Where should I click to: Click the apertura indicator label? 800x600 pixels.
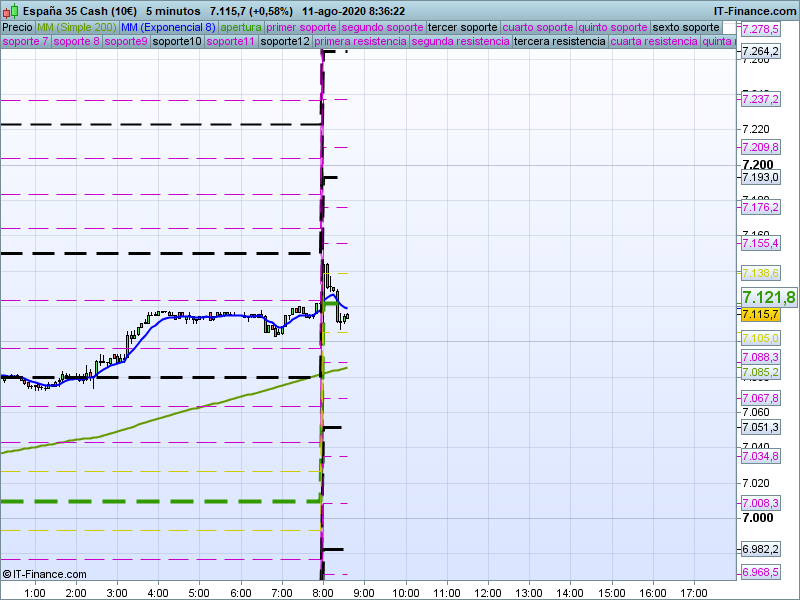pos(241,27)
